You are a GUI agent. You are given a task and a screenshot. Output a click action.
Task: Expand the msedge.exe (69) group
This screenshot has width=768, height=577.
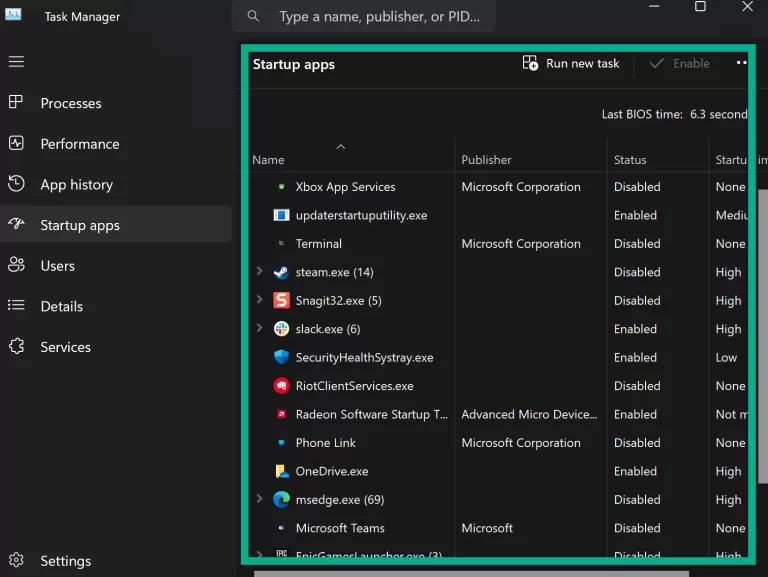(260, 499)
